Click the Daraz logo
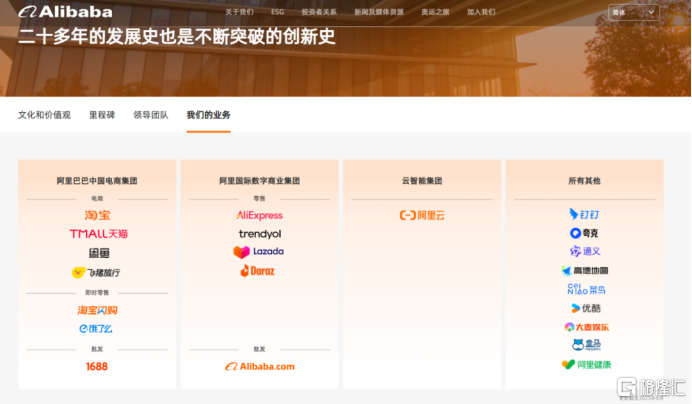Screen dimensions: 692x404 coord(257,271)
